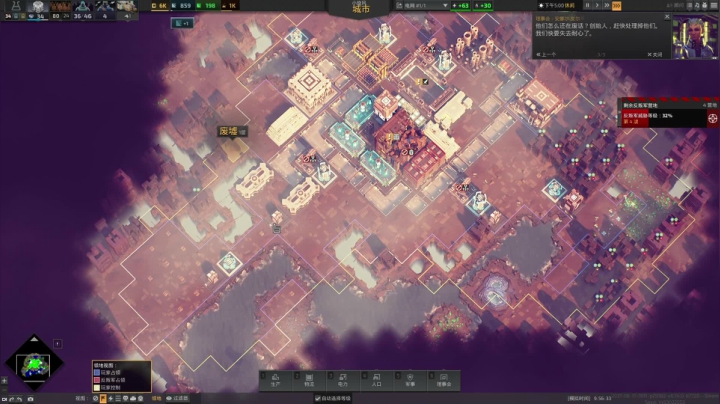Click 关闭 to close council message

[655, 55]
